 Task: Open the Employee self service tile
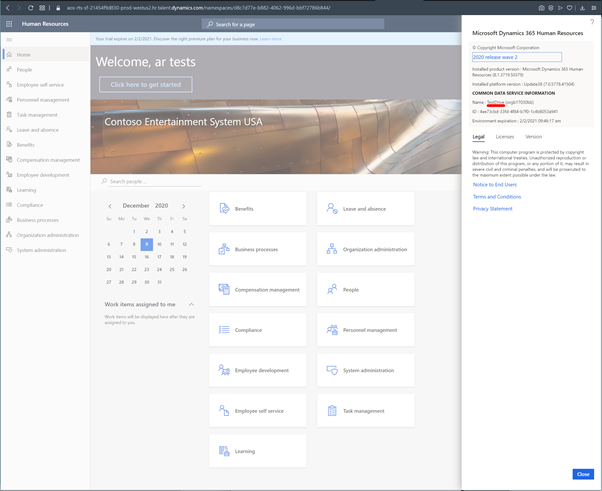pos(258,411)
